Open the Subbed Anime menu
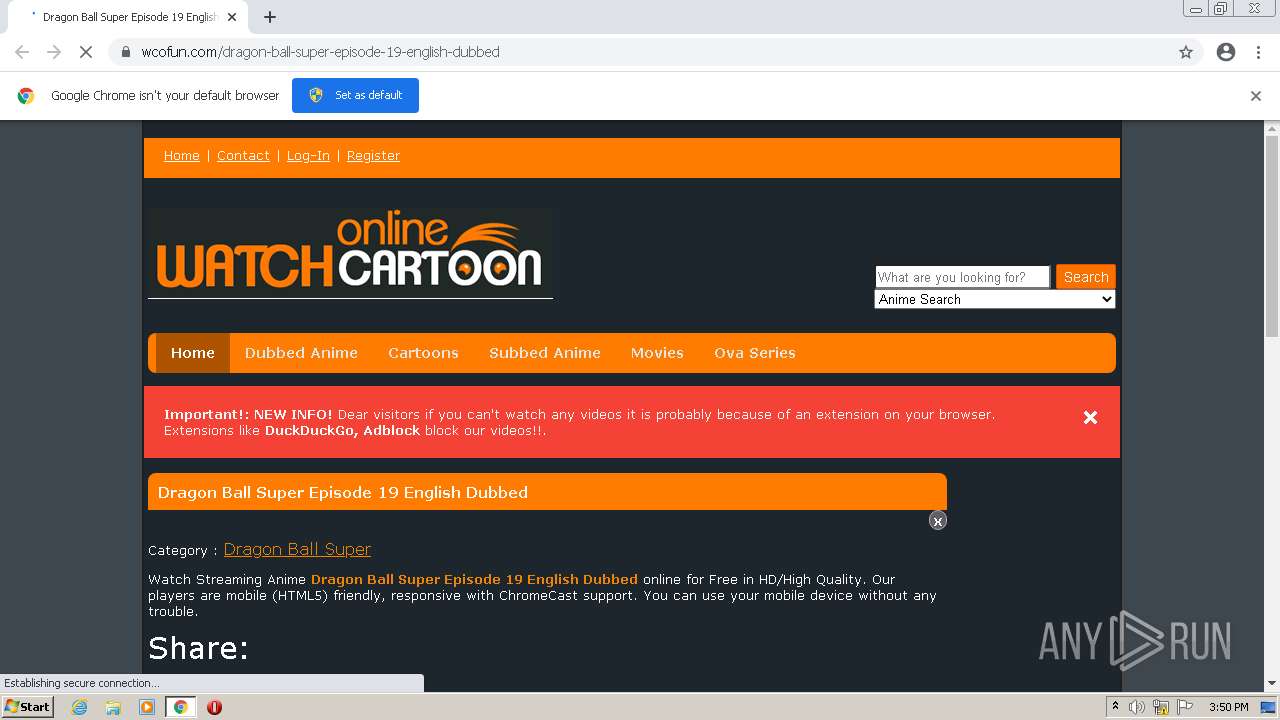The width and height of the screenshot is (1280, 720). (545, 353)
